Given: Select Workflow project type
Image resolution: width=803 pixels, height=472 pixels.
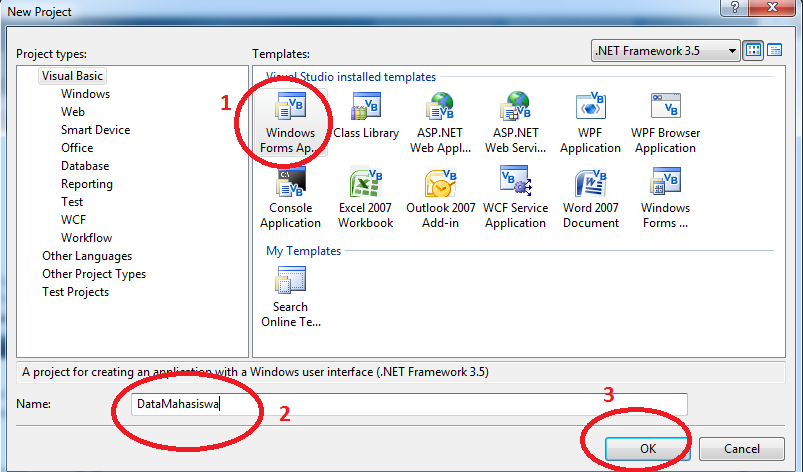Looking at the screenshot, I should tap(86, 238).
